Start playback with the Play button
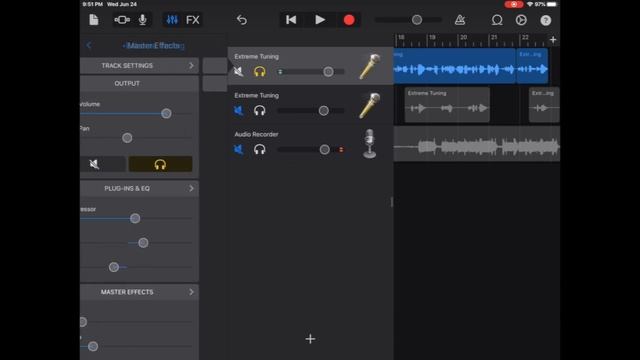This screenshot has height=360, width=640. coord(320,20)
